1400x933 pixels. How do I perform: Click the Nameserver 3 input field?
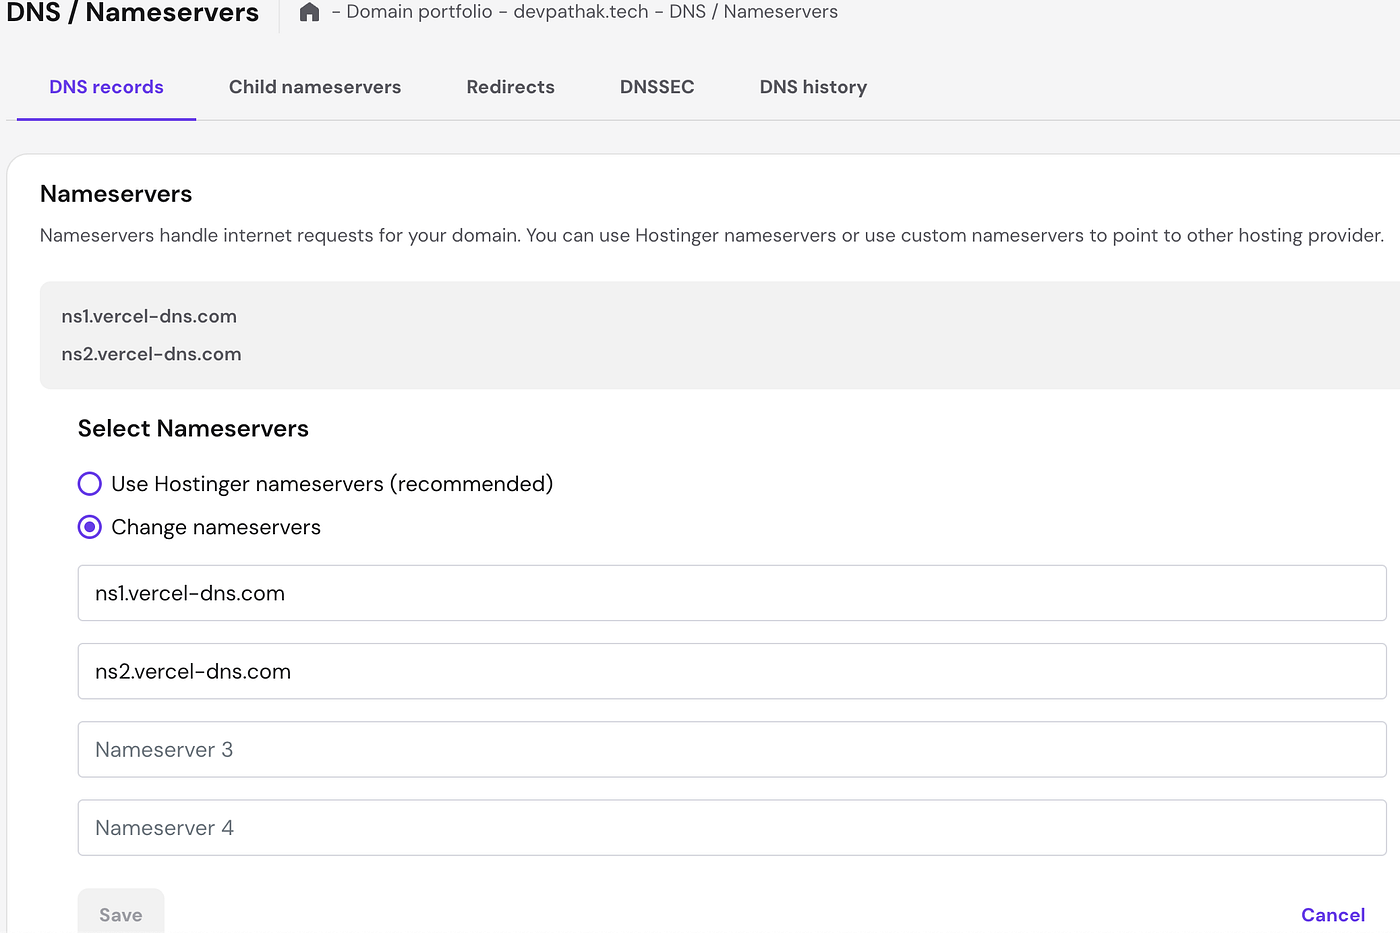point(732,749)
